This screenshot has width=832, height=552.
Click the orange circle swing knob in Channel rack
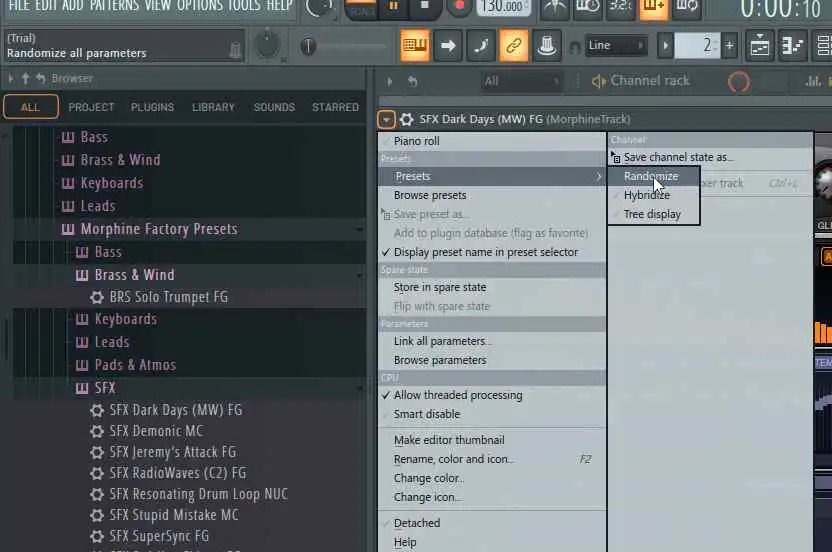click(739, 82)
